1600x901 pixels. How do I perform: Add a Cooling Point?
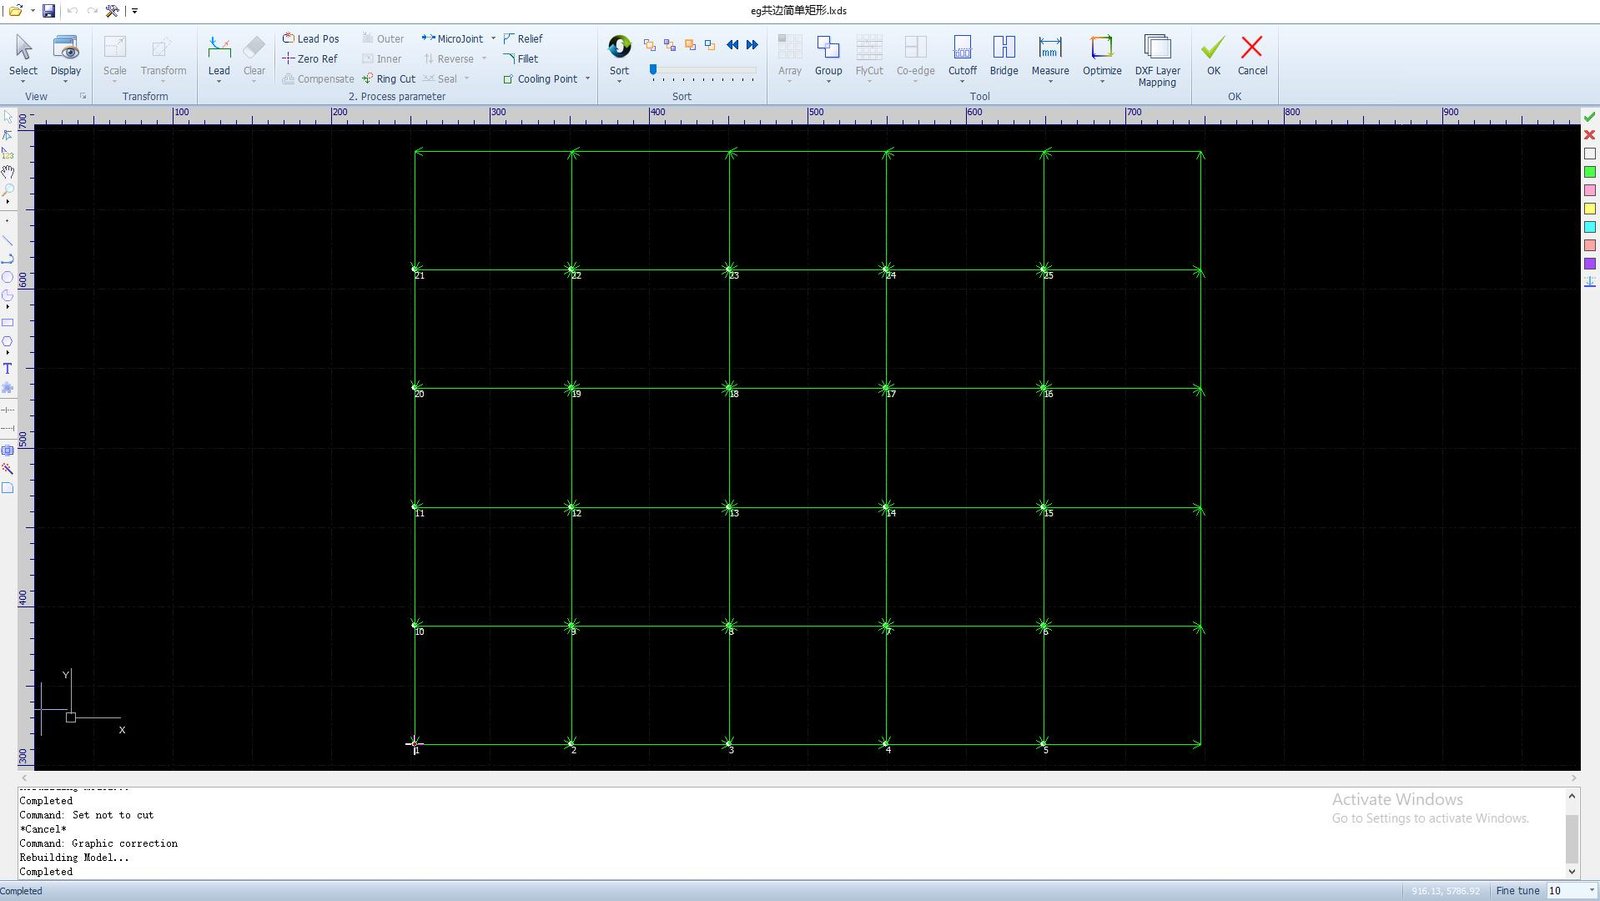tap(540, 79)
